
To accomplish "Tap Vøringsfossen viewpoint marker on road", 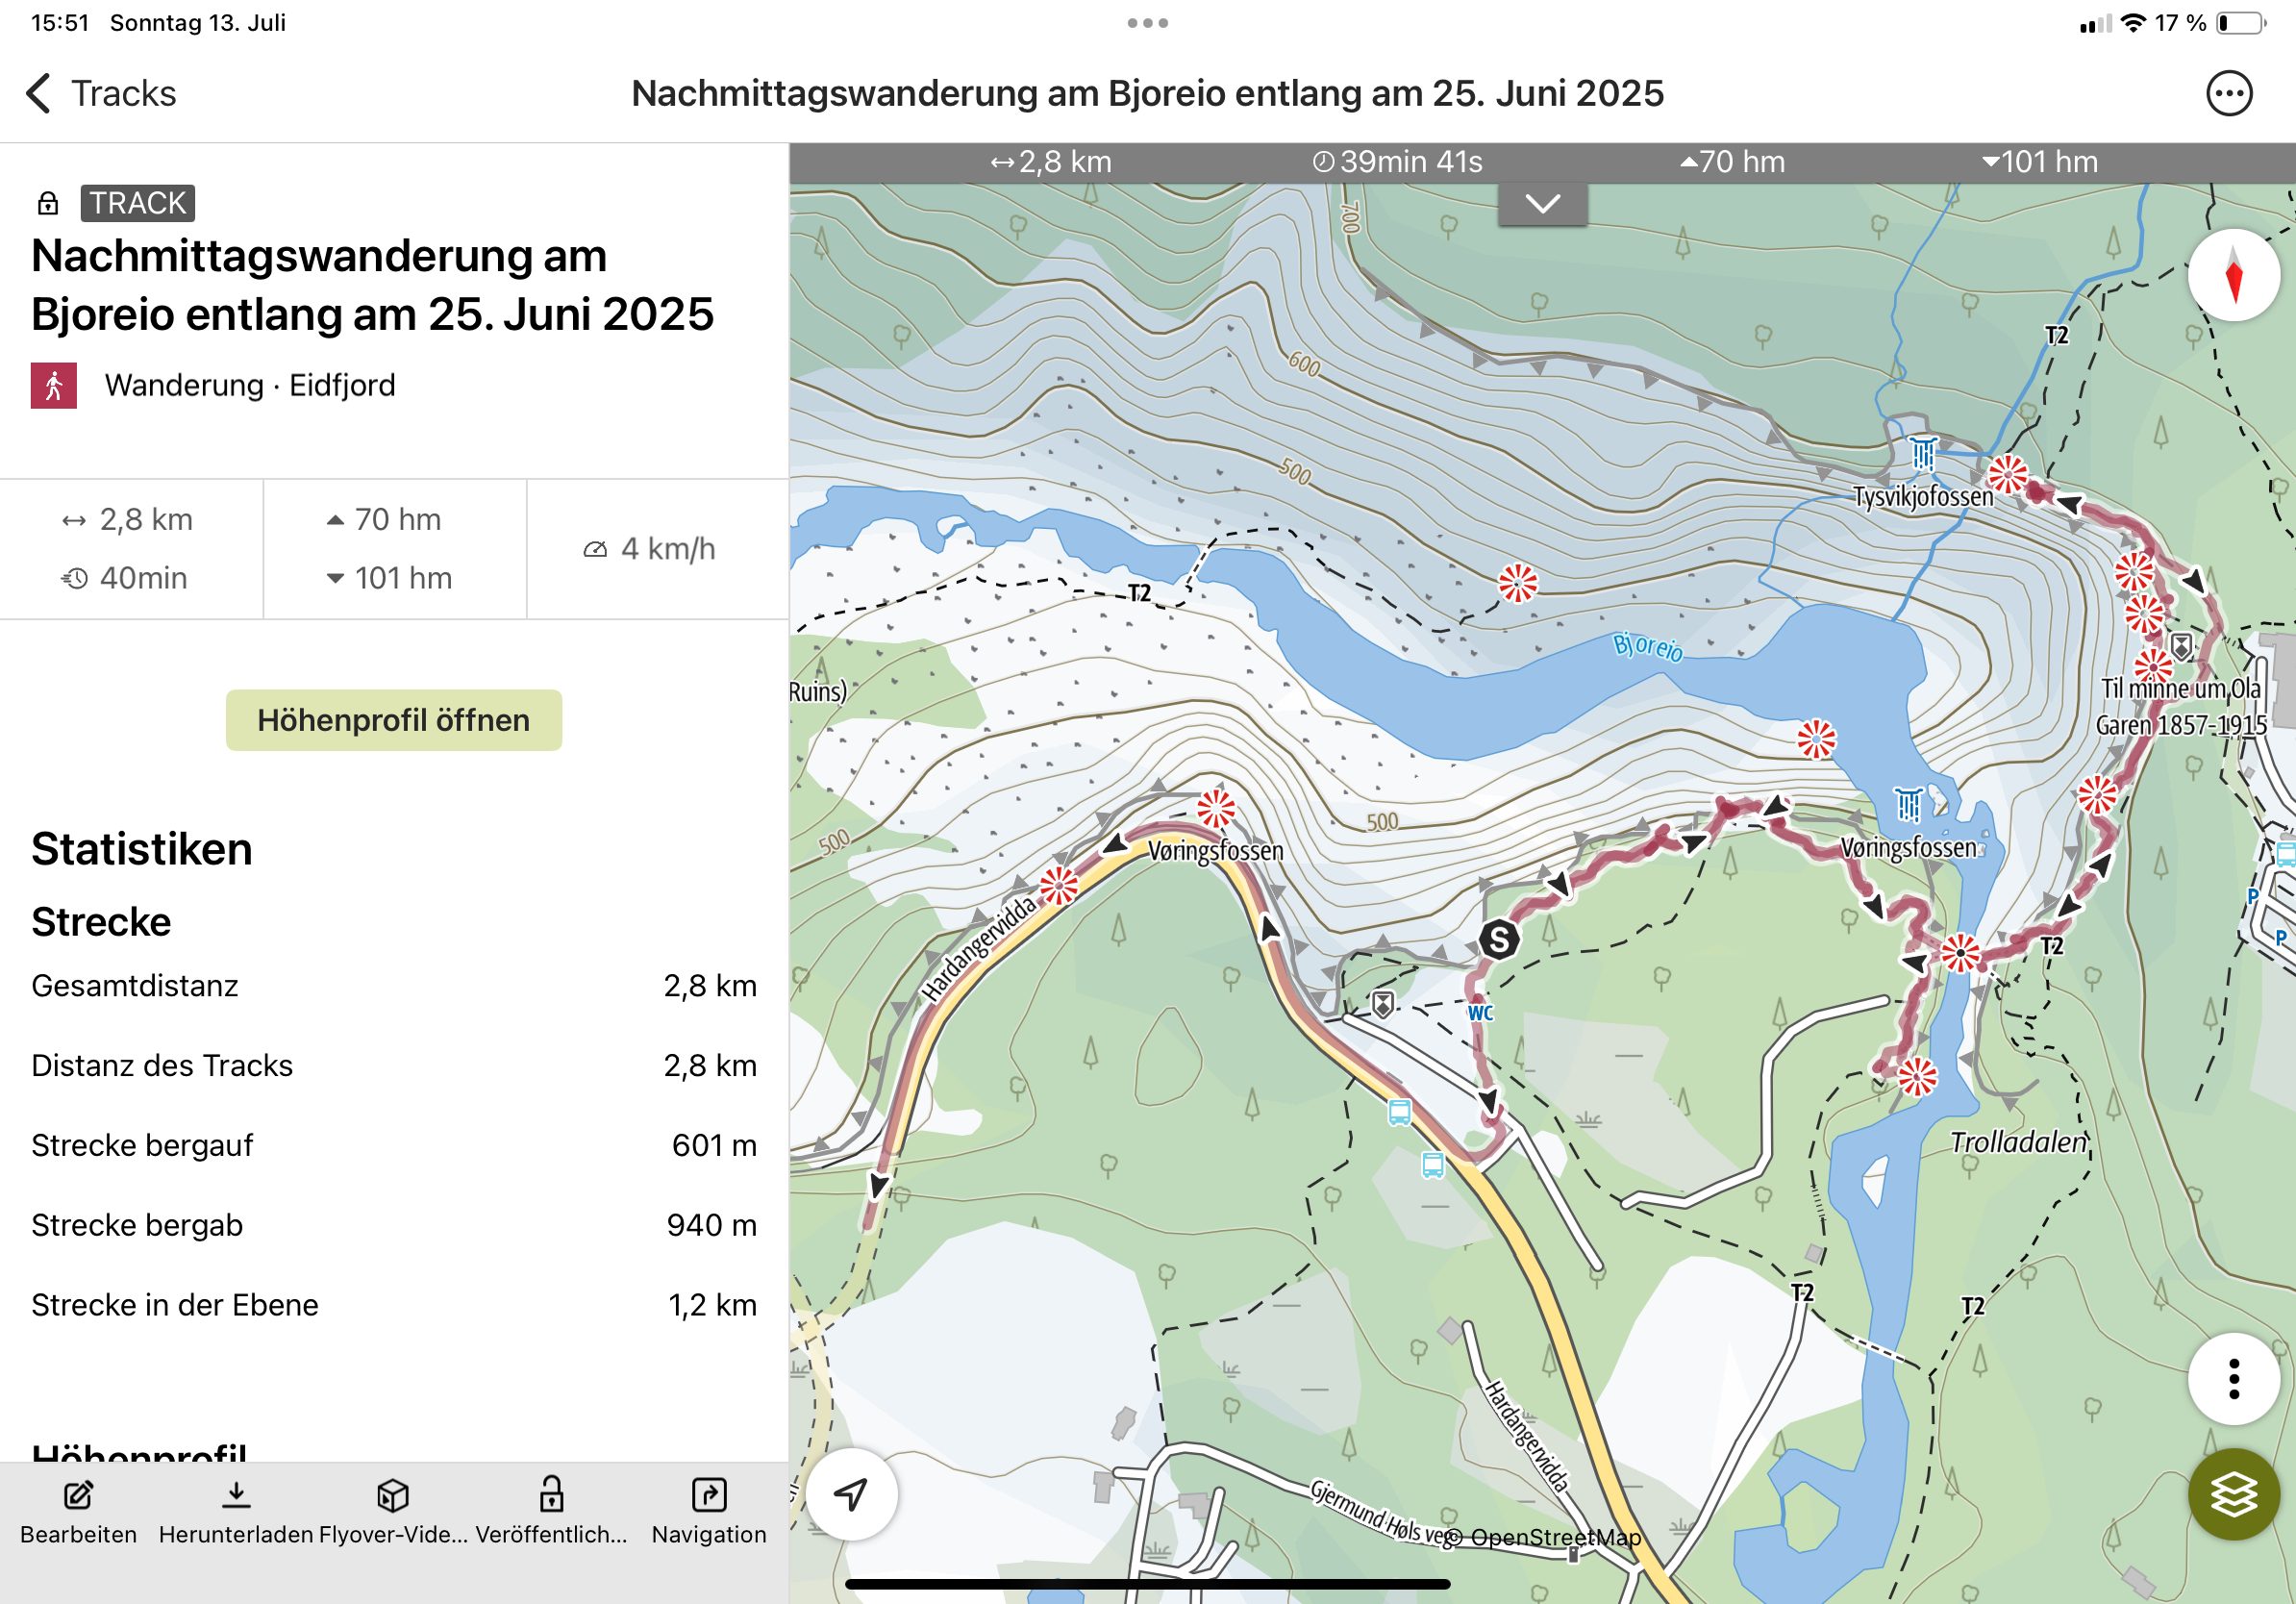I will (x=1216, y=808).
